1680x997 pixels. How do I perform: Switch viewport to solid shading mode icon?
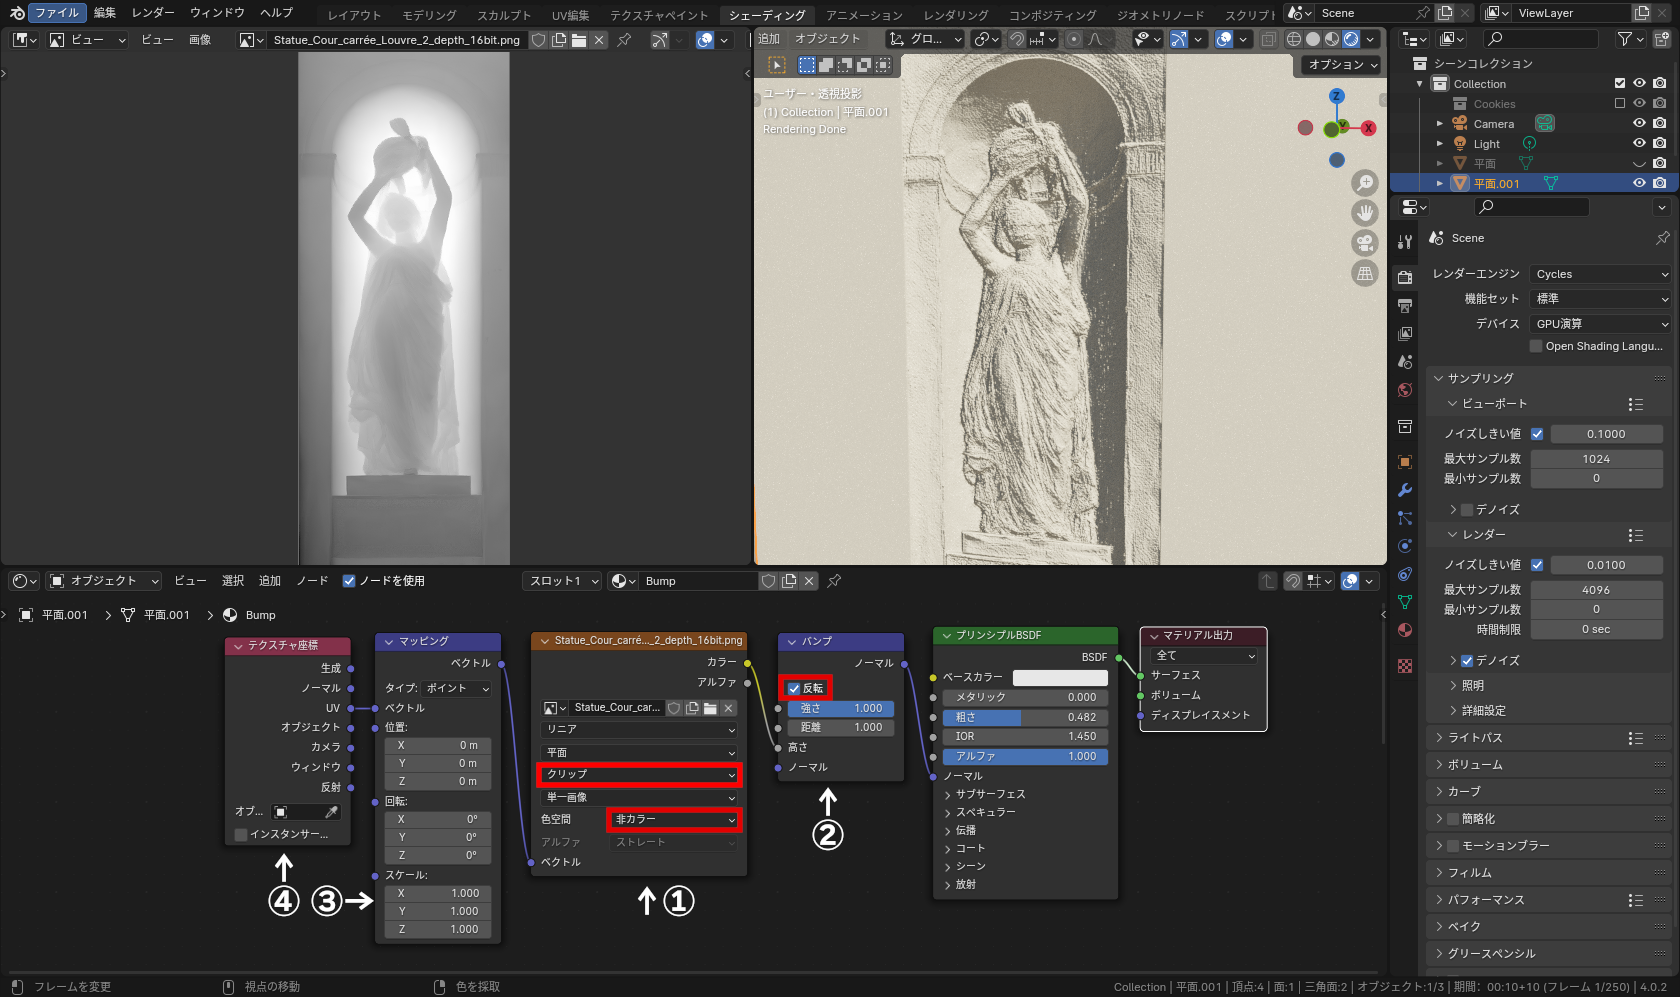click(x=1312, y=39)
